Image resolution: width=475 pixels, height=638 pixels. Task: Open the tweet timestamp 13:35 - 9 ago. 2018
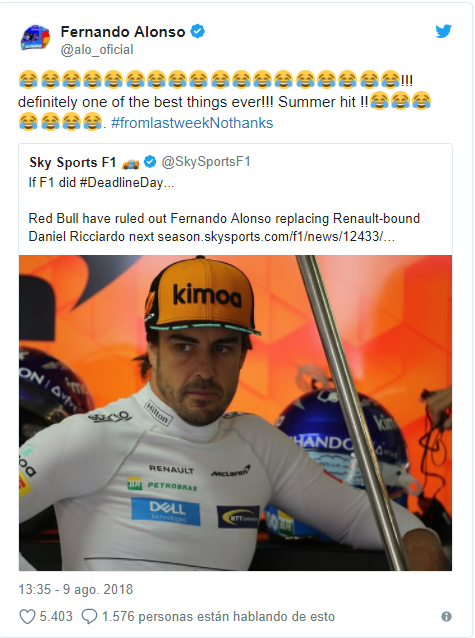[76, 590]
